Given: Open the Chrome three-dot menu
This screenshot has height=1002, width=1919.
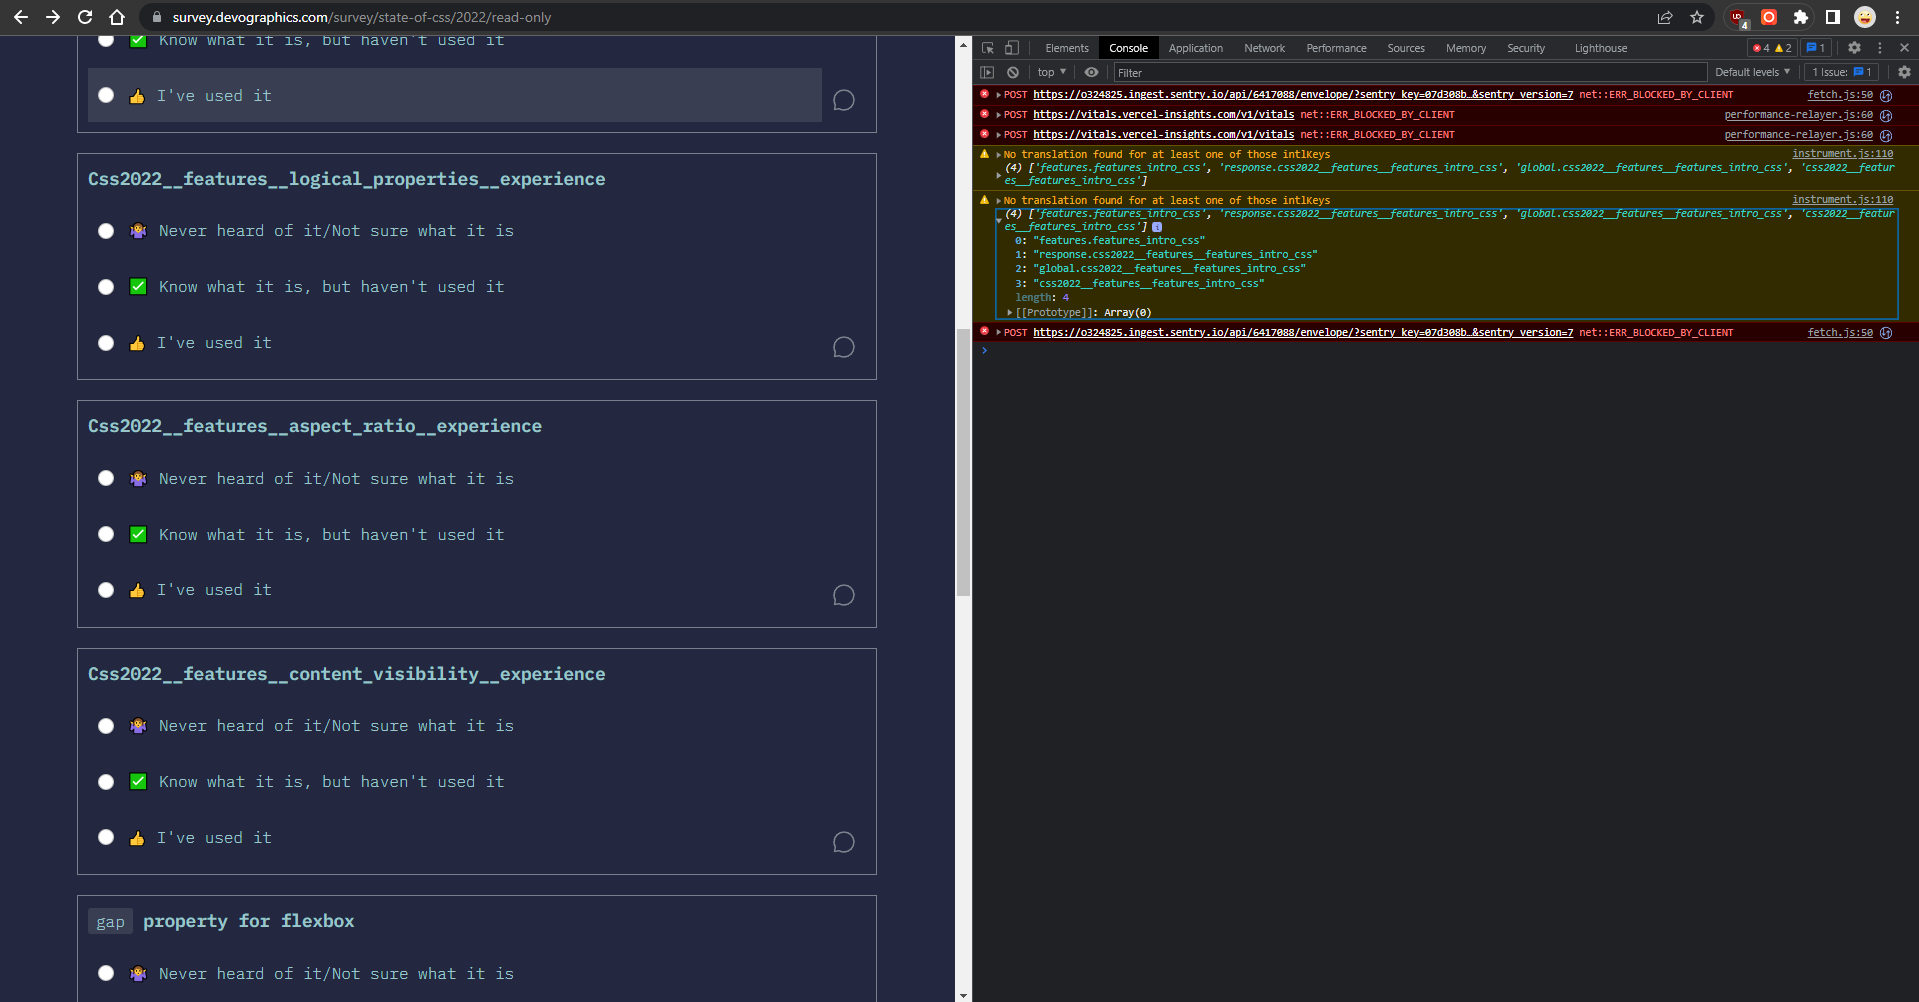Looking at the screenshot, I should pos(1897,17).
